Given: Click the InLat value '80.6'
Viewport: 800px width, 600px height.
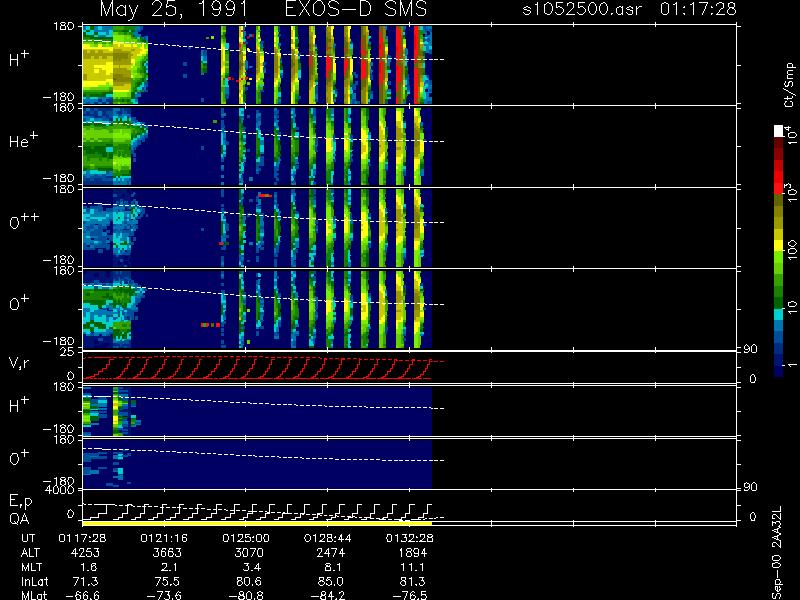Looking at the screenshot, I should coord(249,582).
